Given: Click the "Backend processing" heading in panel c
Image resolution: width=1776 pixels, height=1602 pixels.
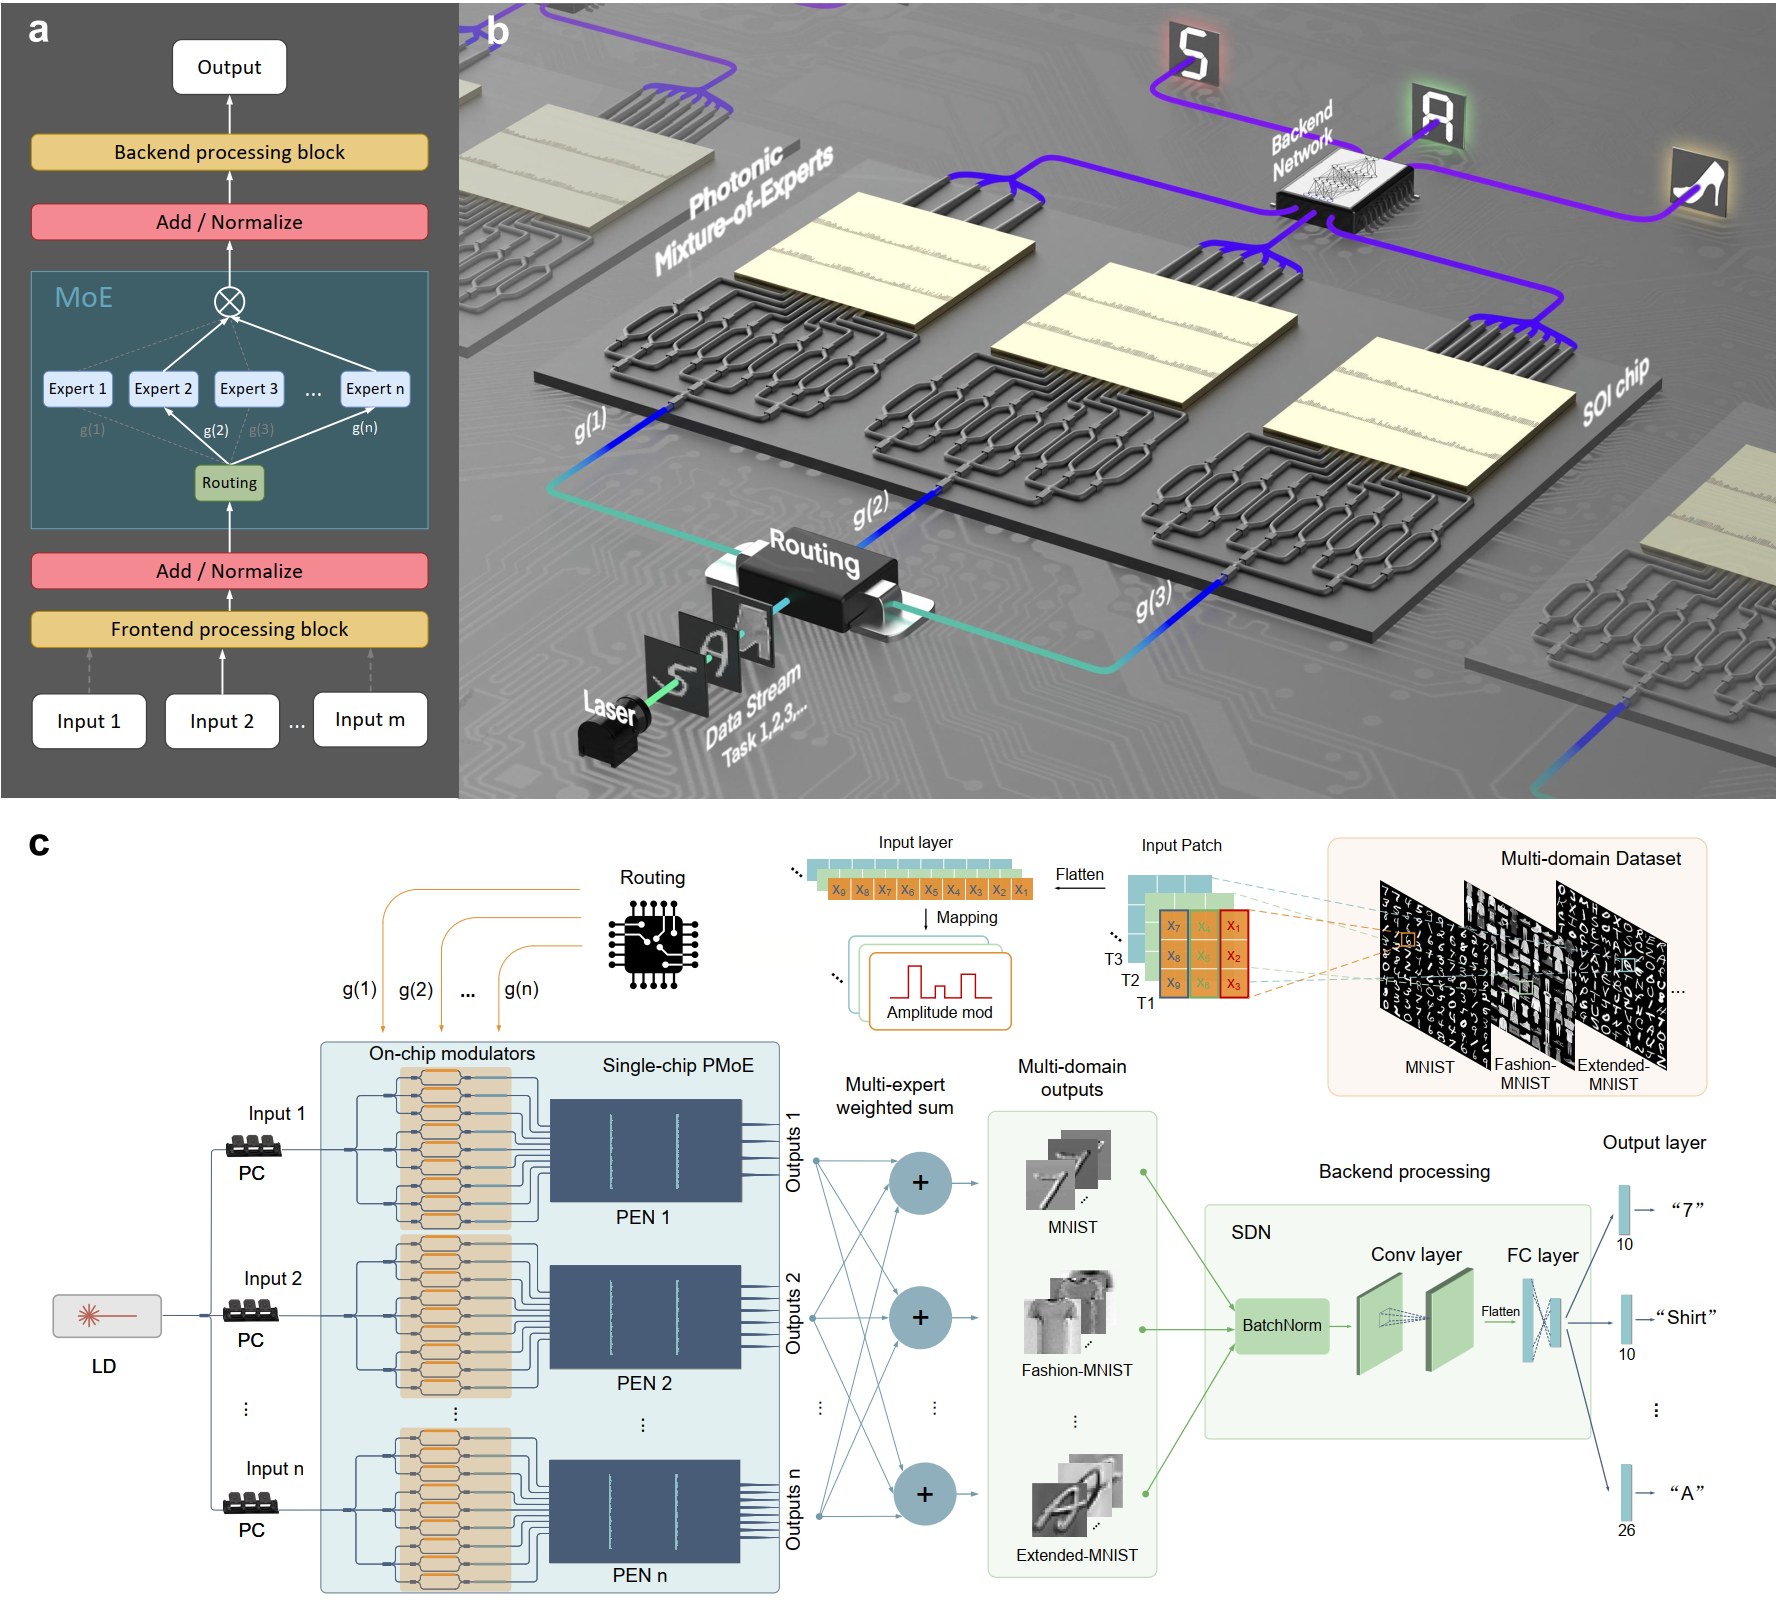Looking at the screenshot, I should point(1404,1172).
